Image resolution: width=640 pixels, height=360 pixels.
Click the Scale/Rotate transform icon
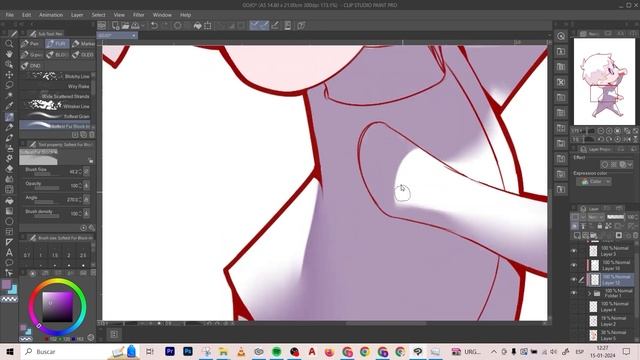tap(208, 26)
